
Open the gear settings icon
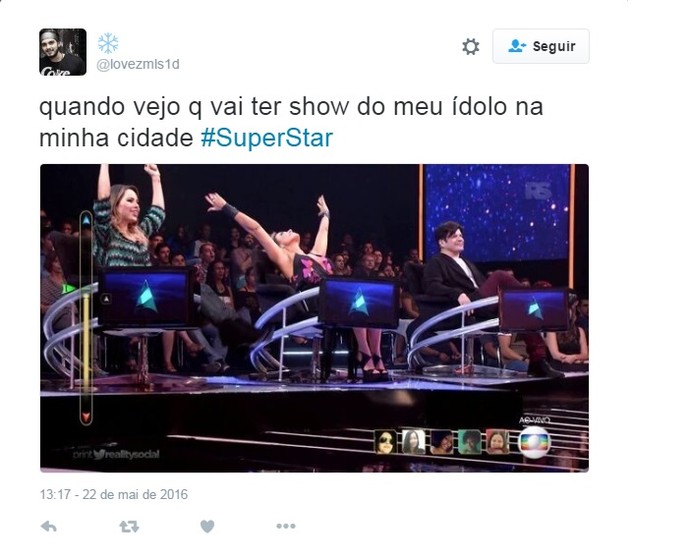click(470, 46)
